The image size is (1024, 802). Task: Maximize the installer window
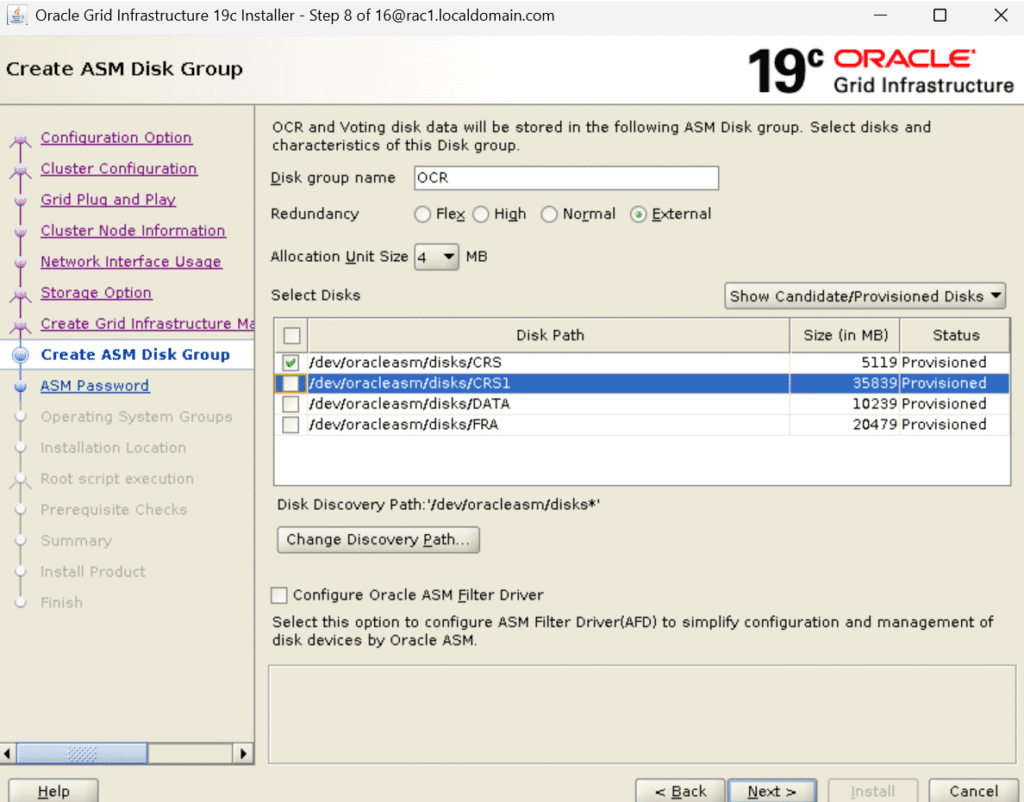(939, 16)
